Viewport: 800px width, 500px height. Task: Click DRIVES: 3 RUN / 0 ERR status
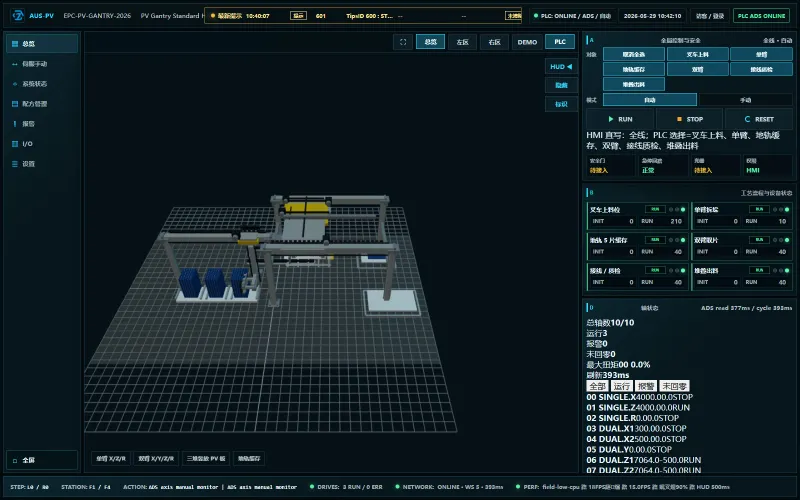(x=345, y=487)
